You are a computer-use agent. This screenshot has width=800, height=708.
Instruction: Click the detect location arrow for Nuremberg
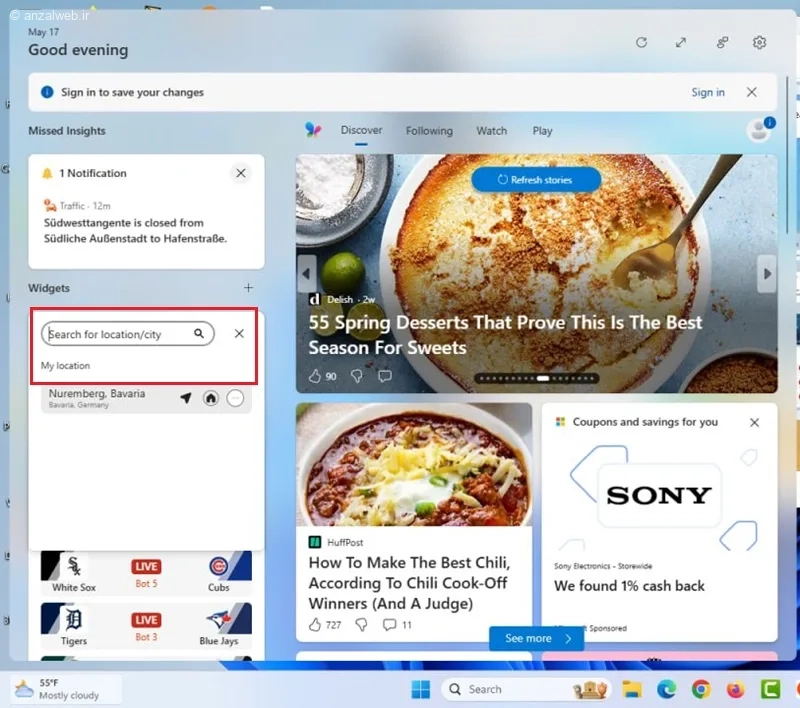(x=185, y=398)
